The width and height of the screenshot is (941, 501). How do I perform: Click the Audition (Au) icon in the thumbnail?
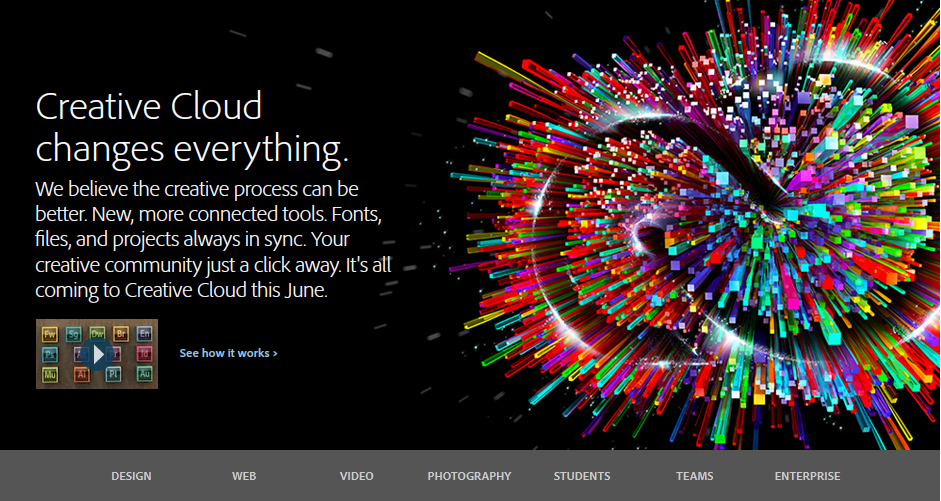click(145, 374)
